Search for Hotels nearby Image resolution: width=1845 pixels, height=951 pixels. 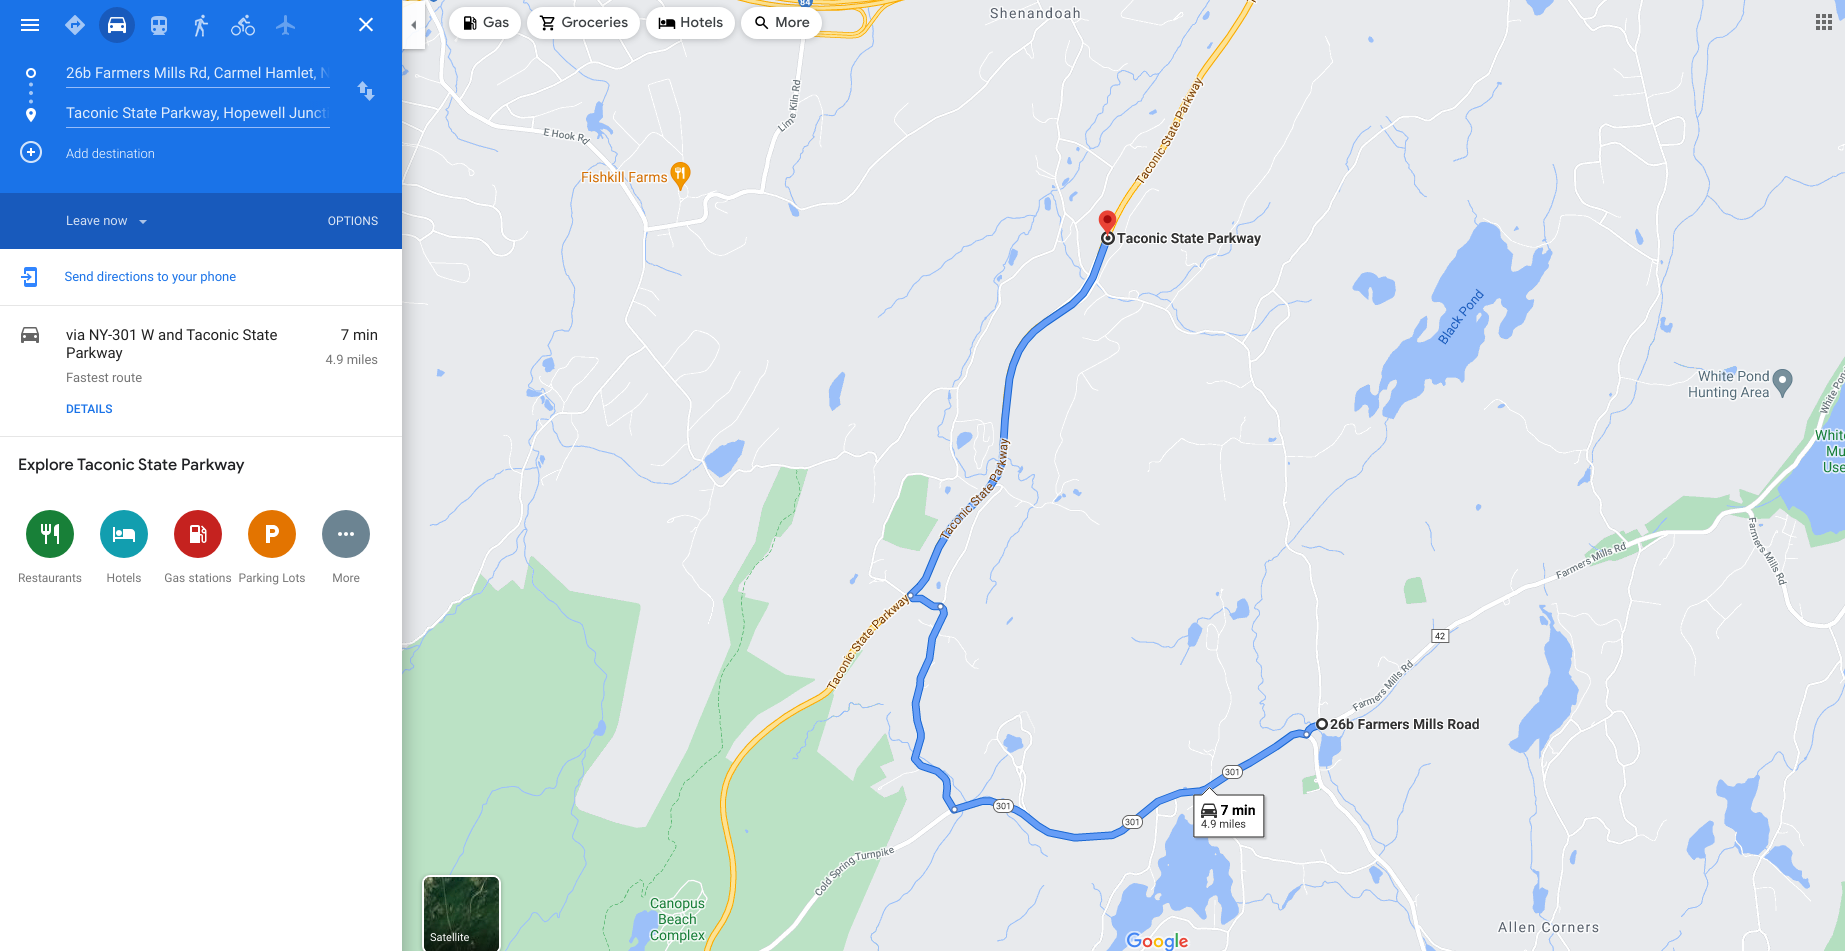691,22
